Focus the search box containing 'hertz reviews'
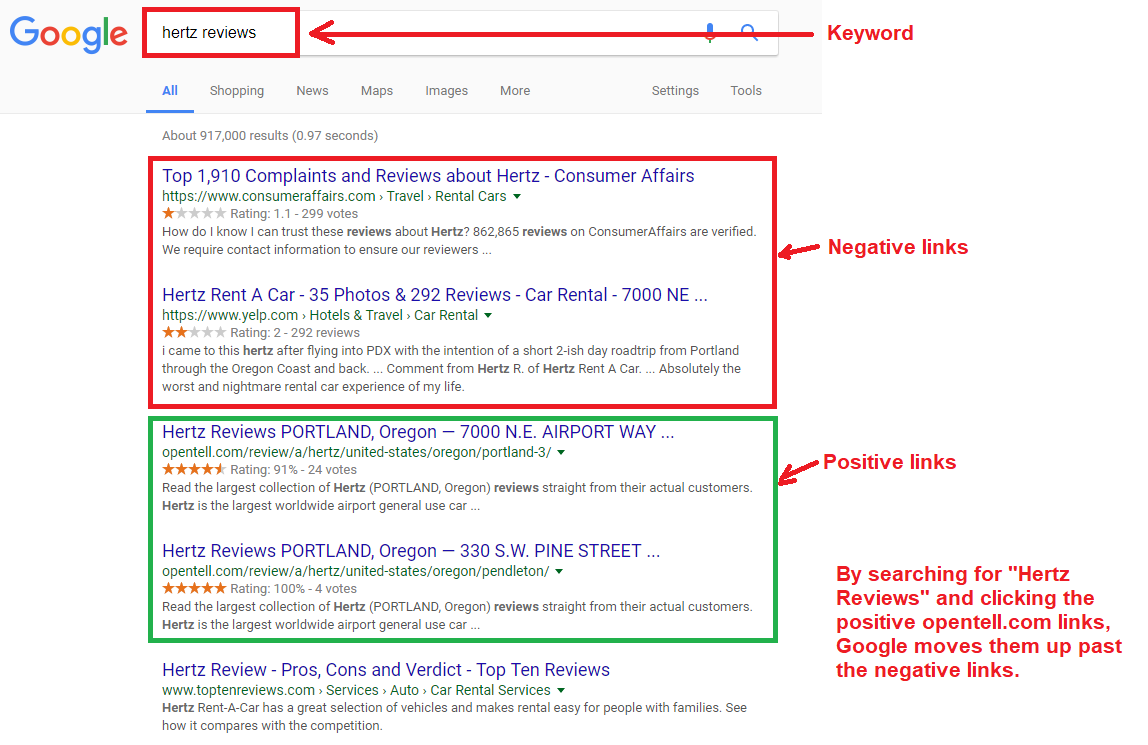Screen dimensions: 1148x745 point(461,33)
